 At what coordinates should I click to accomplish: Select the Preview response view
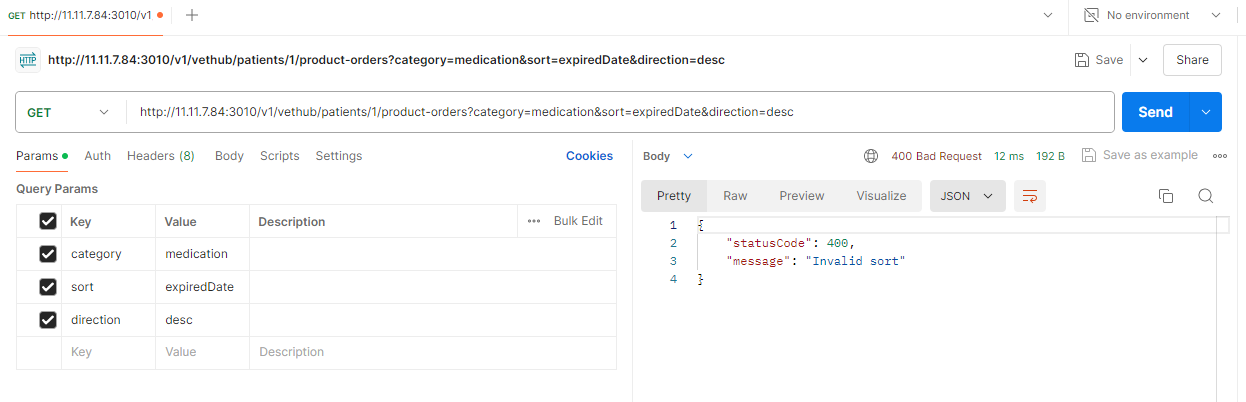tap(802, 196)
